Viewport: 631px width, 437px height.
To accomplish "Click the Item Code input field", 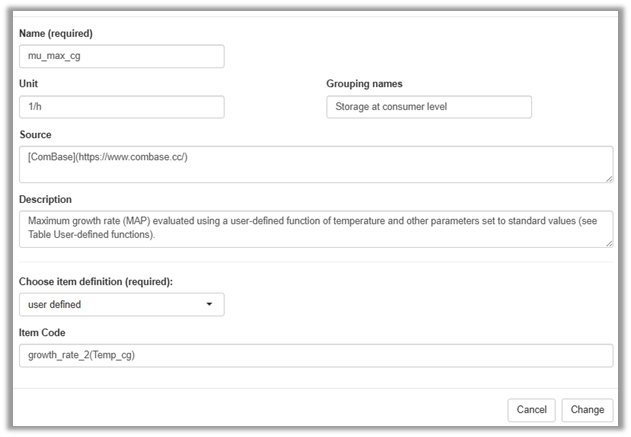I will [315, 355].
